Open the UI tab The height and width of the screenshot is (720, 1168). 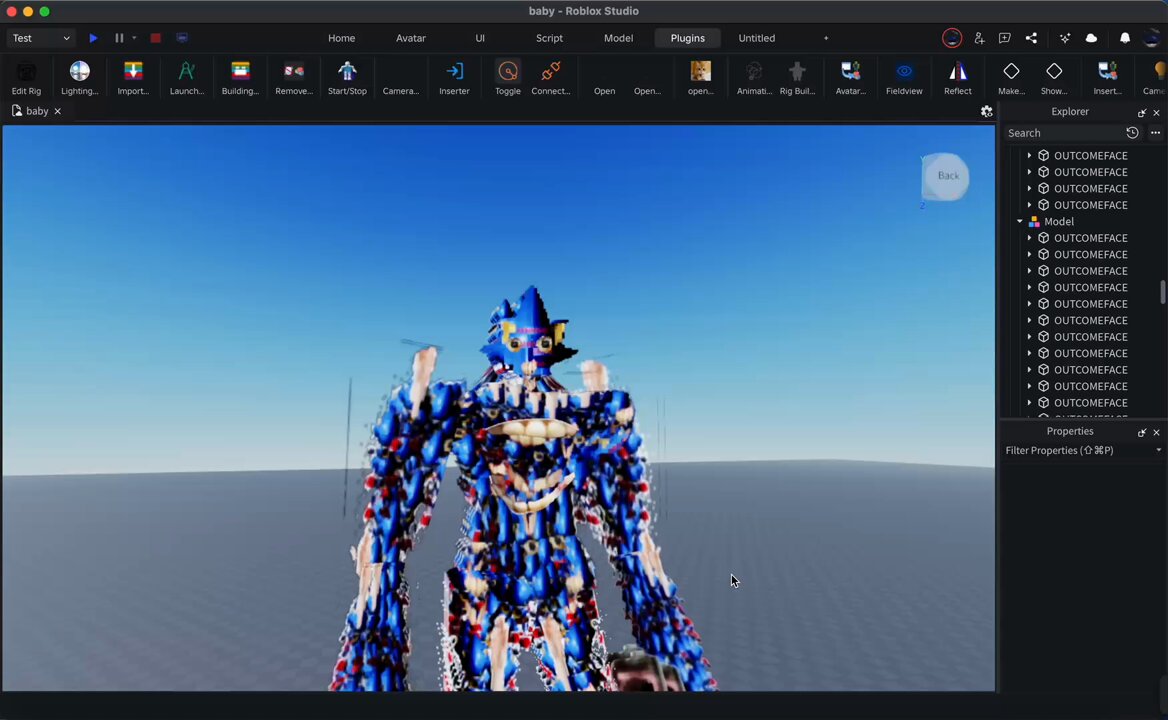click(480, 38)
